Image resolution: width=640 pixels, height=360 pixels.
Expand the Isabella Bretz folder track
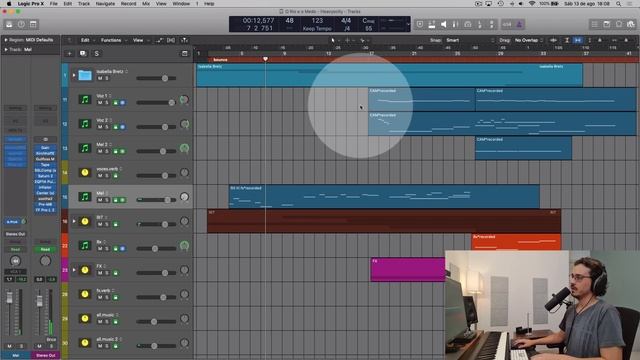pyautogui.click(x=74, y=75)
